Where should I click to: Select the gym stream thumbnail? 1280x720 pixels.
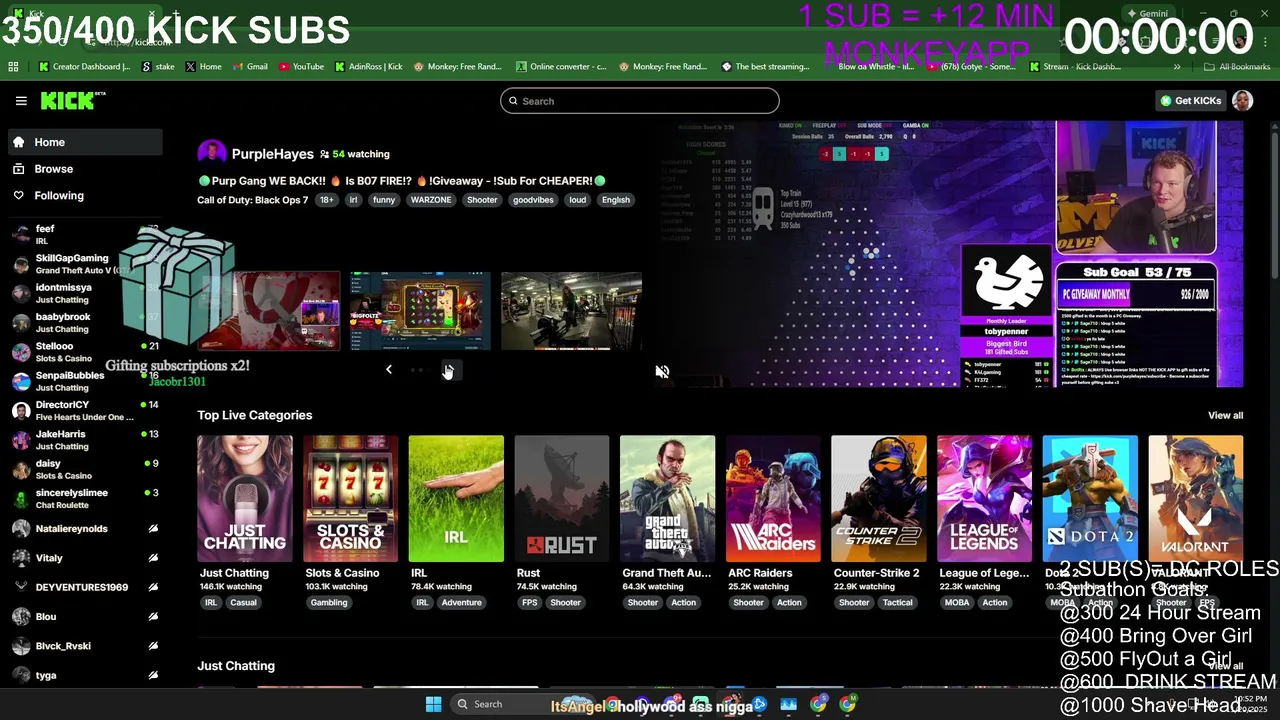(571, 311)
